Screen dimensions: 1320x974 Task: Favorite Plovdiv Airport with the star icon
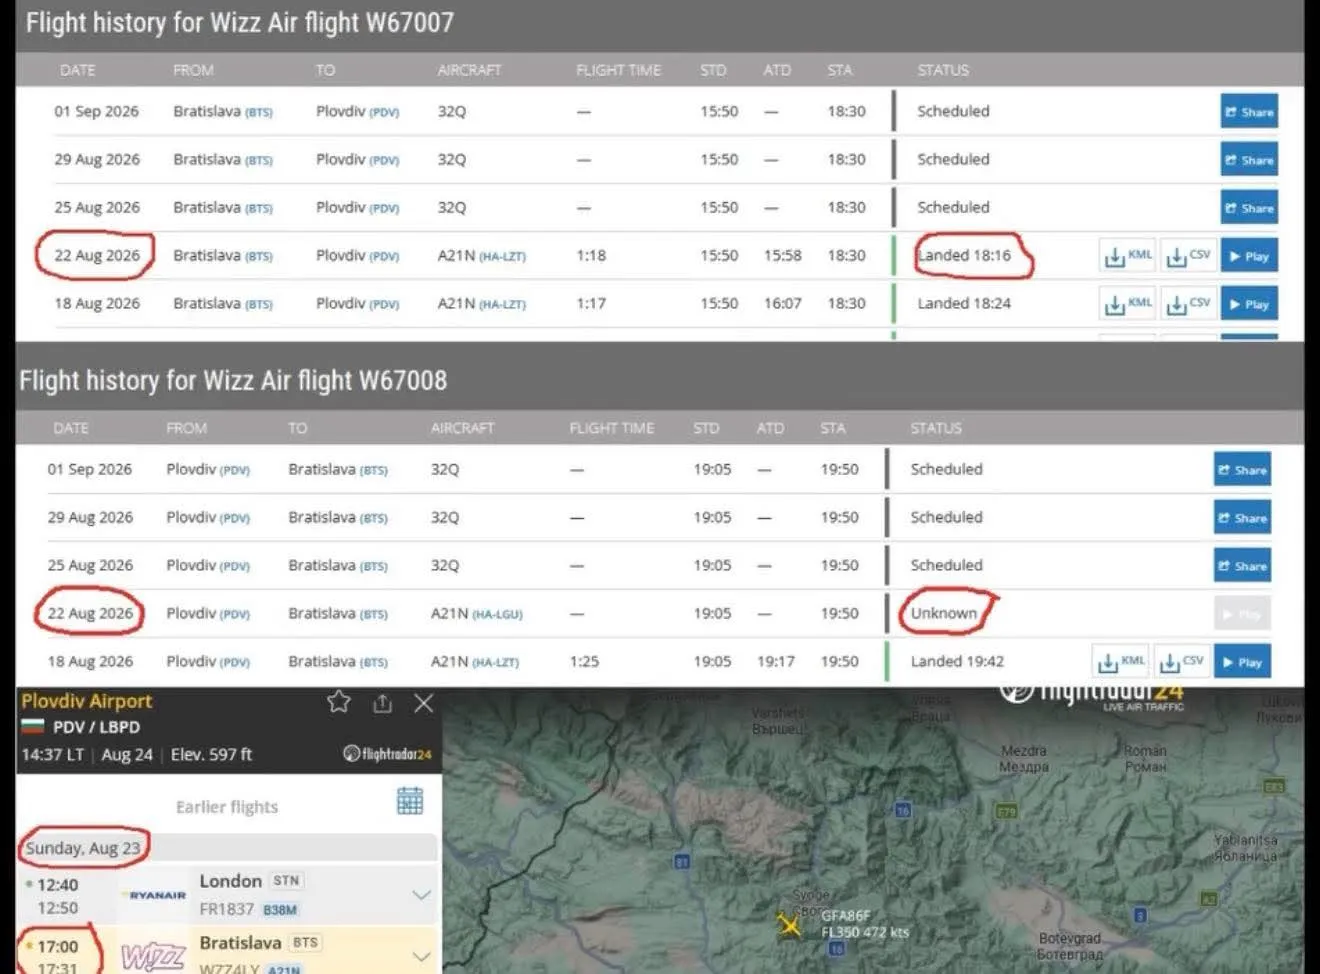pos(339,702)
